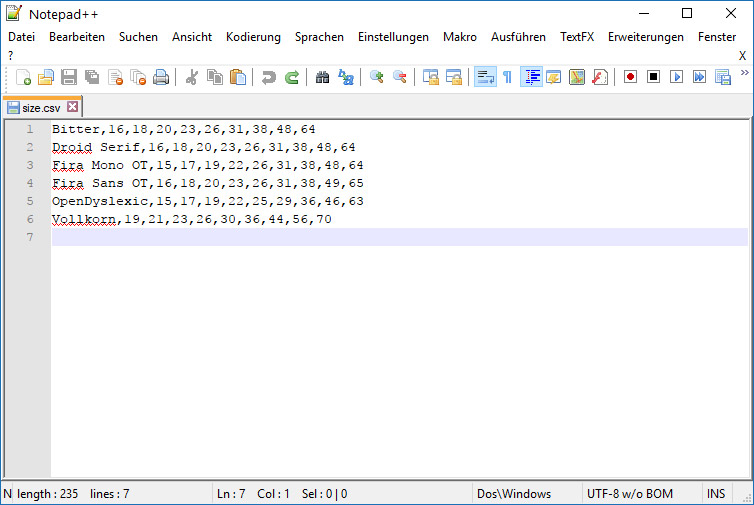This screenshot has height=505, width=754.
Task: Click the length : 235 status text
Action: click(x=47, y=493)
